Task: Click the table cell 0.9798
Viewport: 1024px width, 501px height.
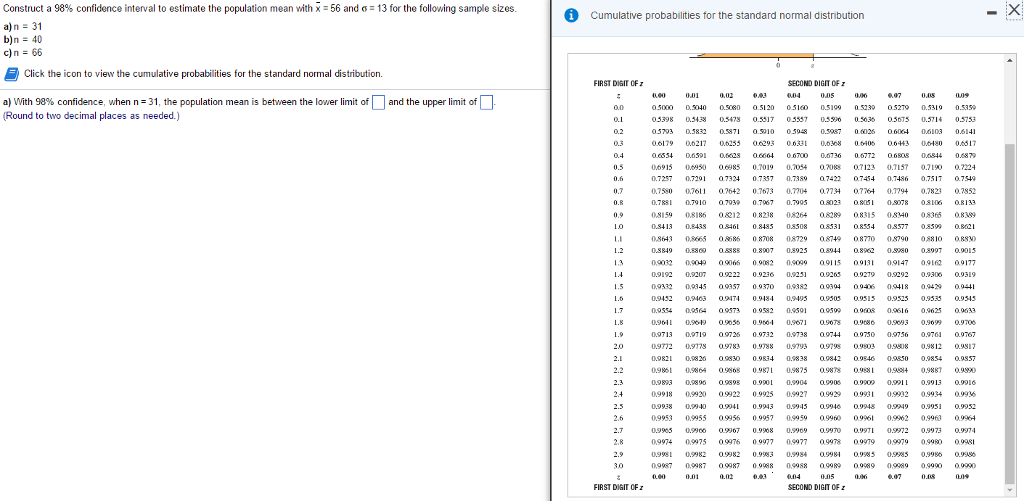Action: coord(830,346)
